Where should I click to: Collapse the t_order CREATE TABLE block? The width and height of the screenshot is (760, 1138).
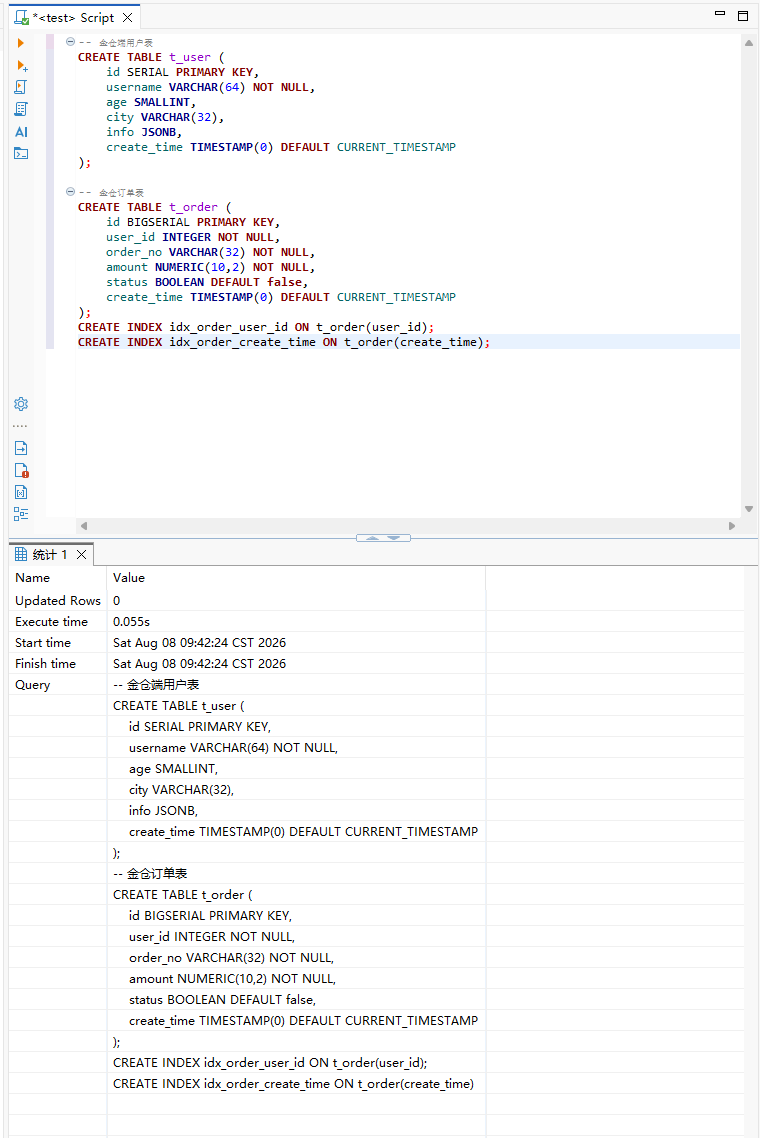pyautogui.click(x=70, y=192)
